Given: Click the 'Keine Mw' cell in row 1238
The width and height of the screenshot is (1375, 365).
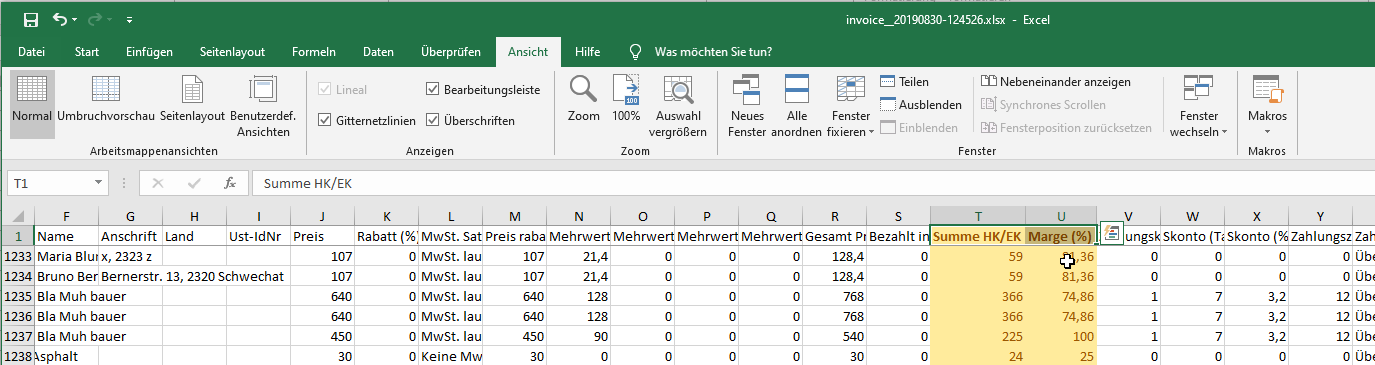Looking at the screenshot, I should click(x=450, y=356).
